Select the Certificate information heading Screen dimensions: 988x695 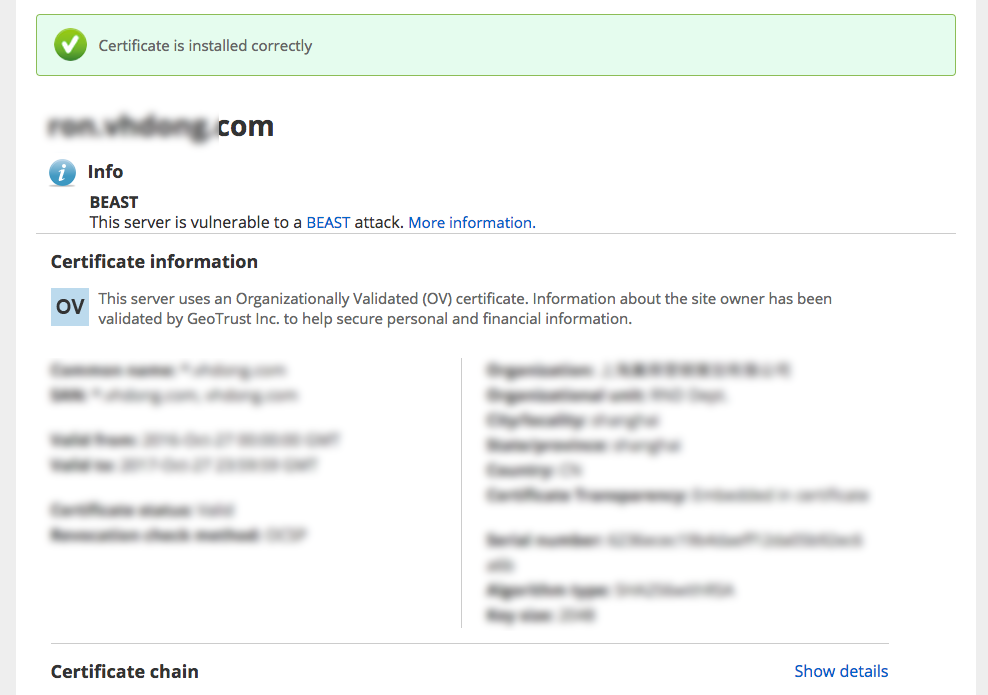point(154,261)
